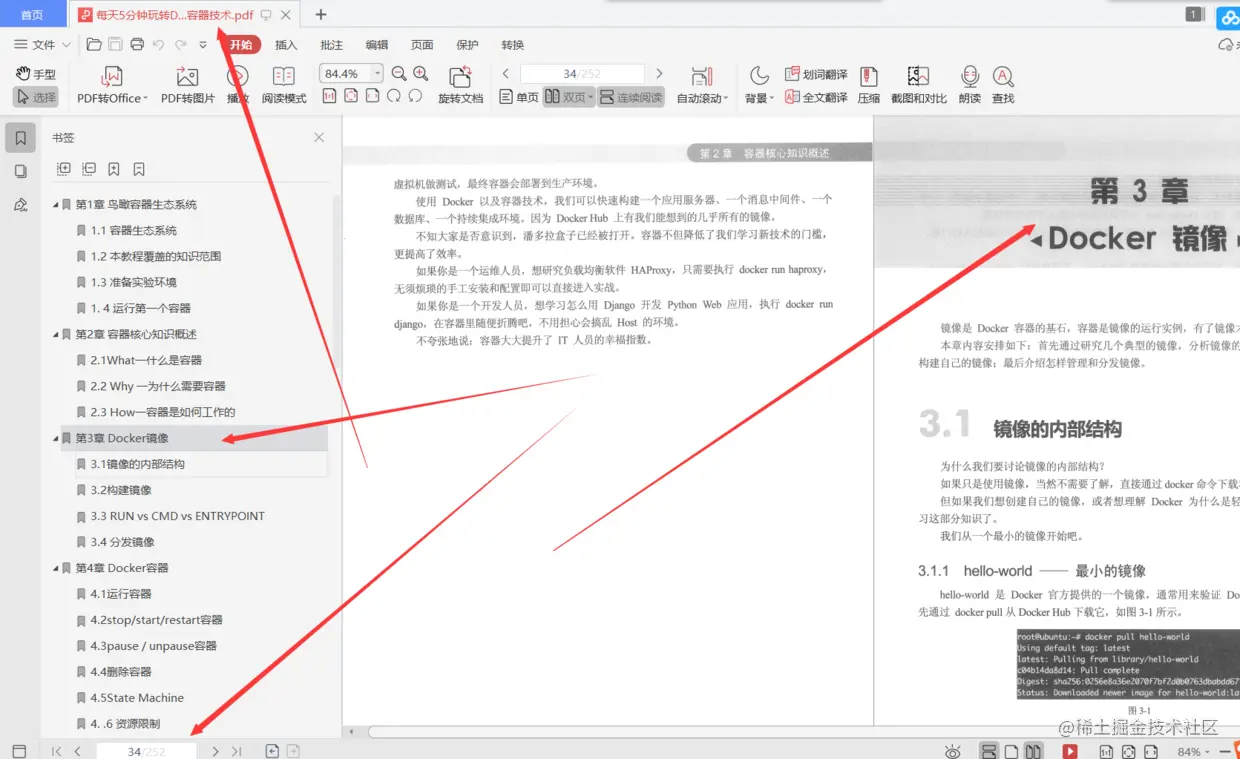Open the 编辑 ribbon tab
The width and height of the screenshot is (1240, 759).
coord(377,44)
